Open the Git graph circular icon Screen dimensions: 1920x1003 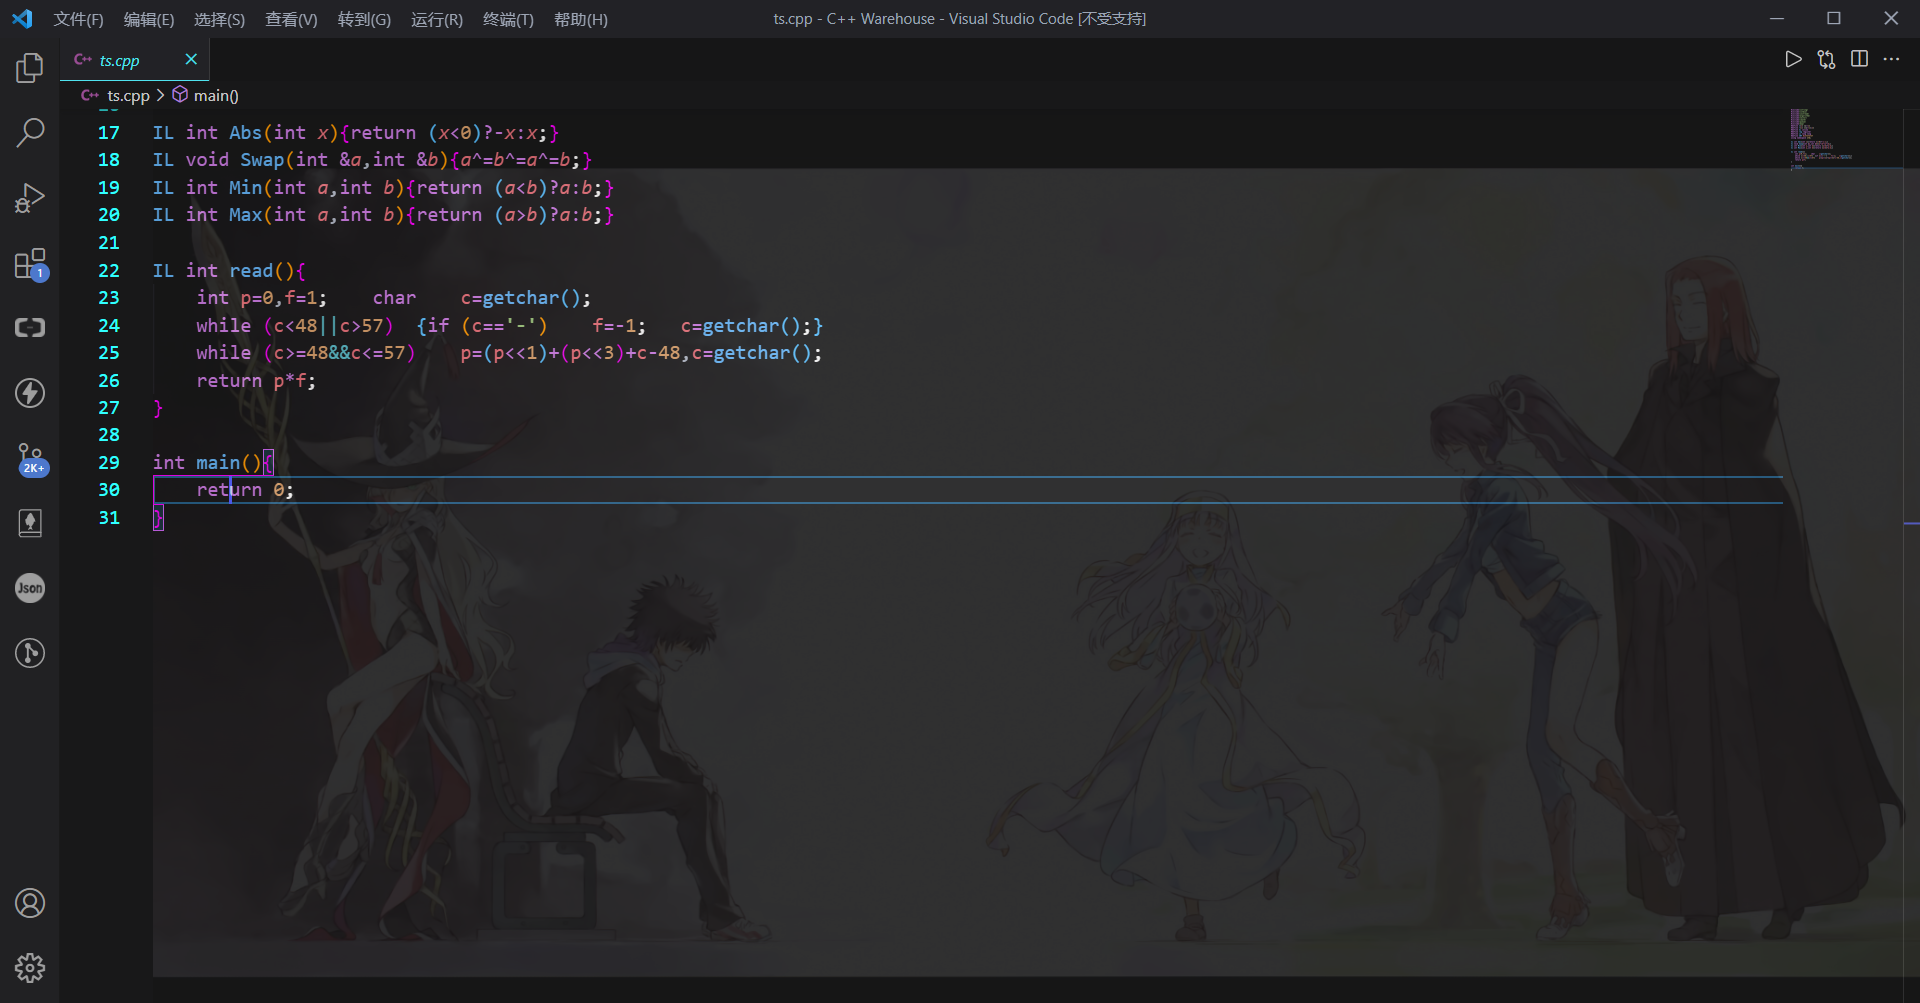(30, 653)
